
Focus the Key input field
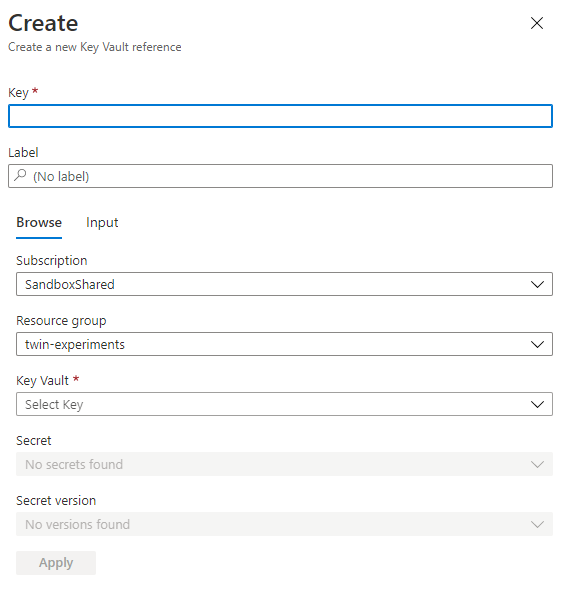[280, 116]
